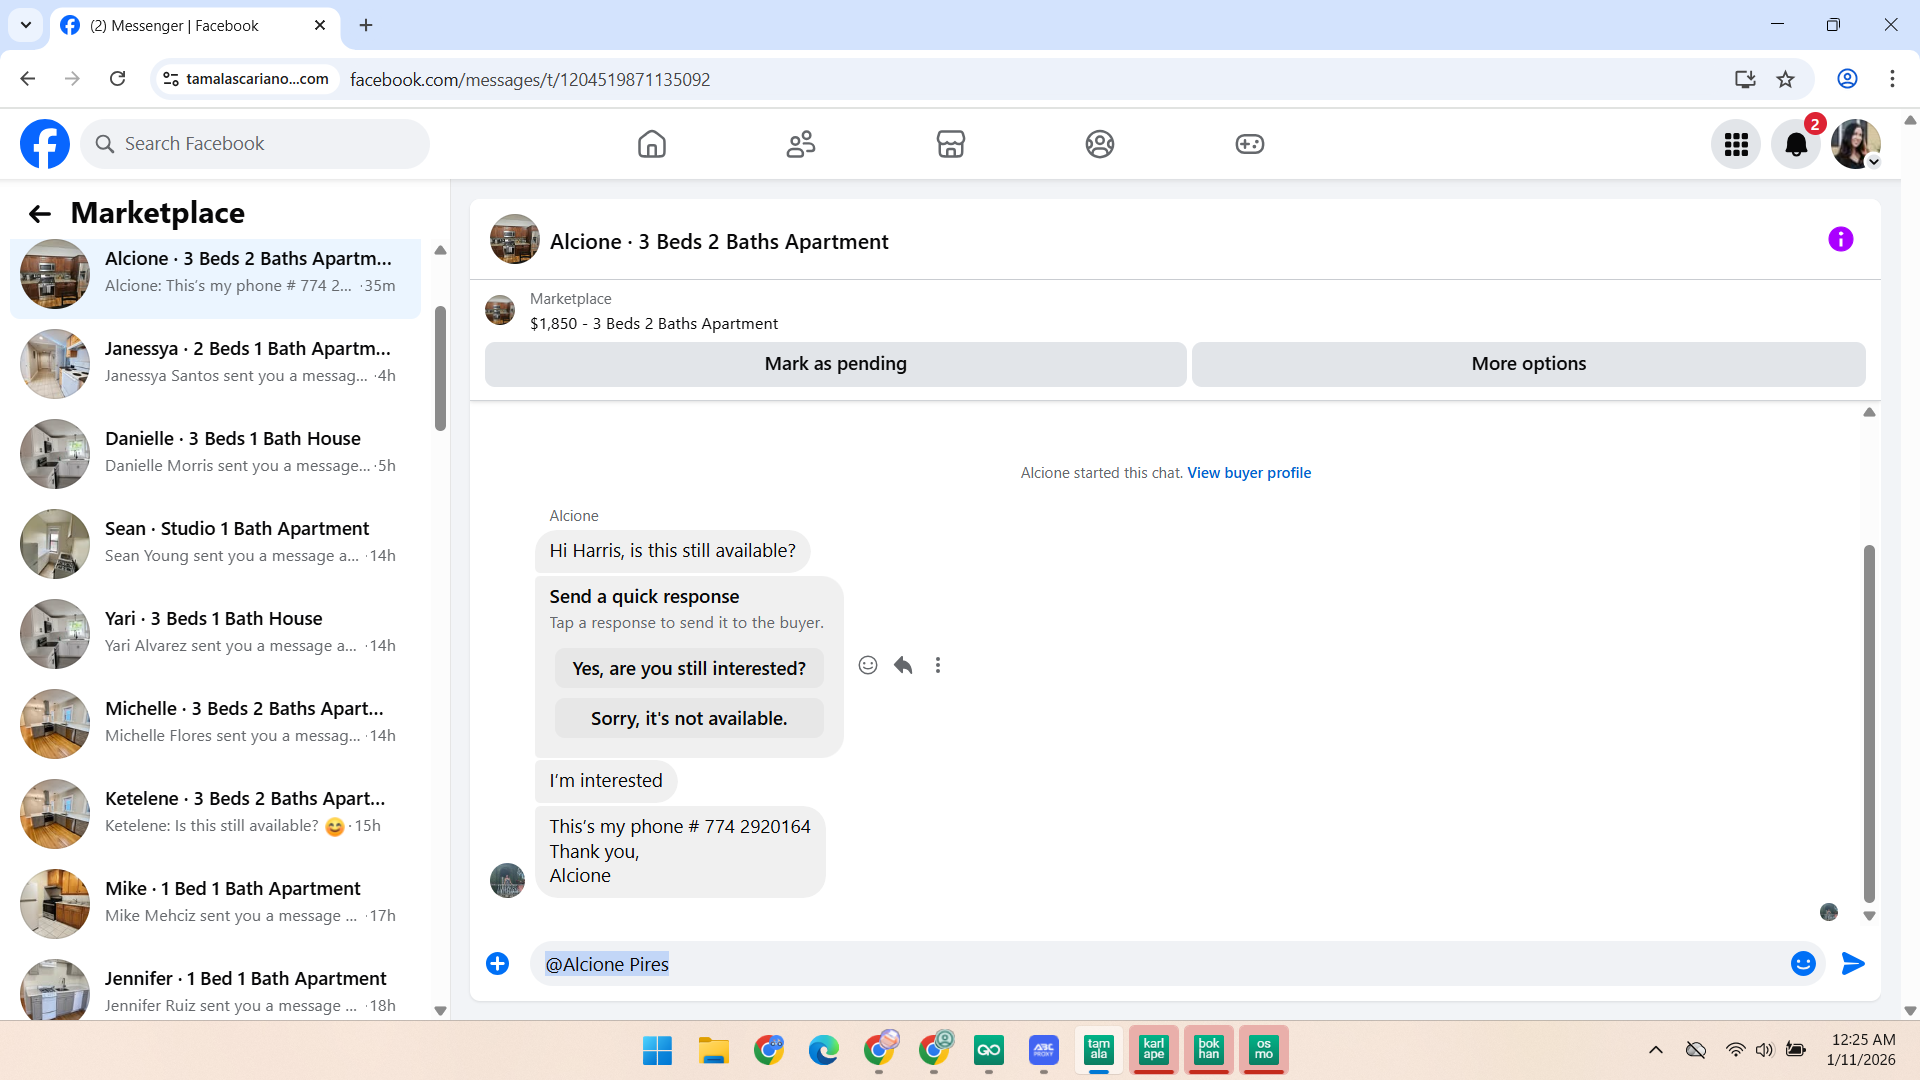Click the blue plus attachment icon
The image size is (1920, 1080).
497,963
